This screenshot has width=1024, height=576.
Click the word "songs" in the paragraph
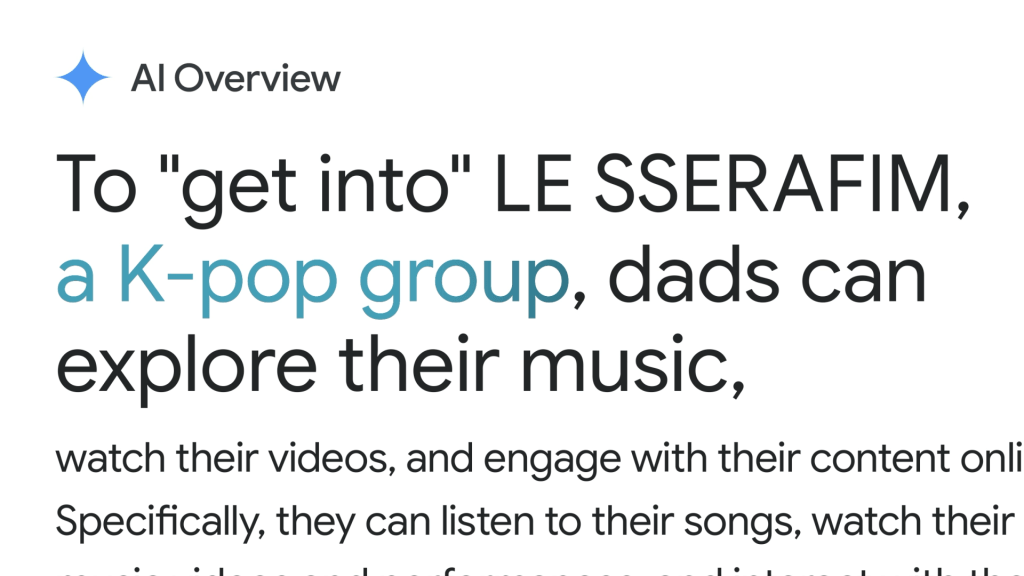tap(746, 522)
